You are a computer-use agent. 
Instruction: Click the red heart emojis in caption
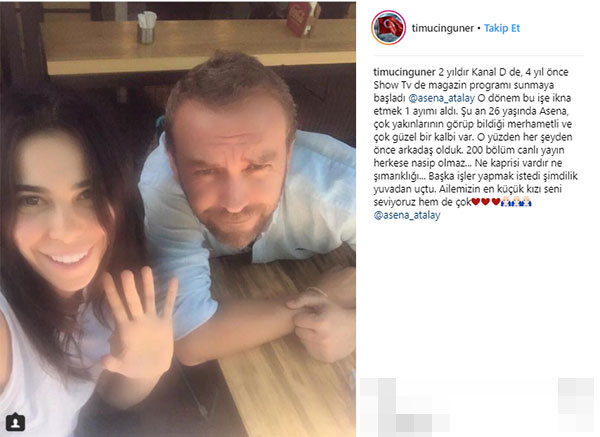pyautogui.click(x=486, y=202)
